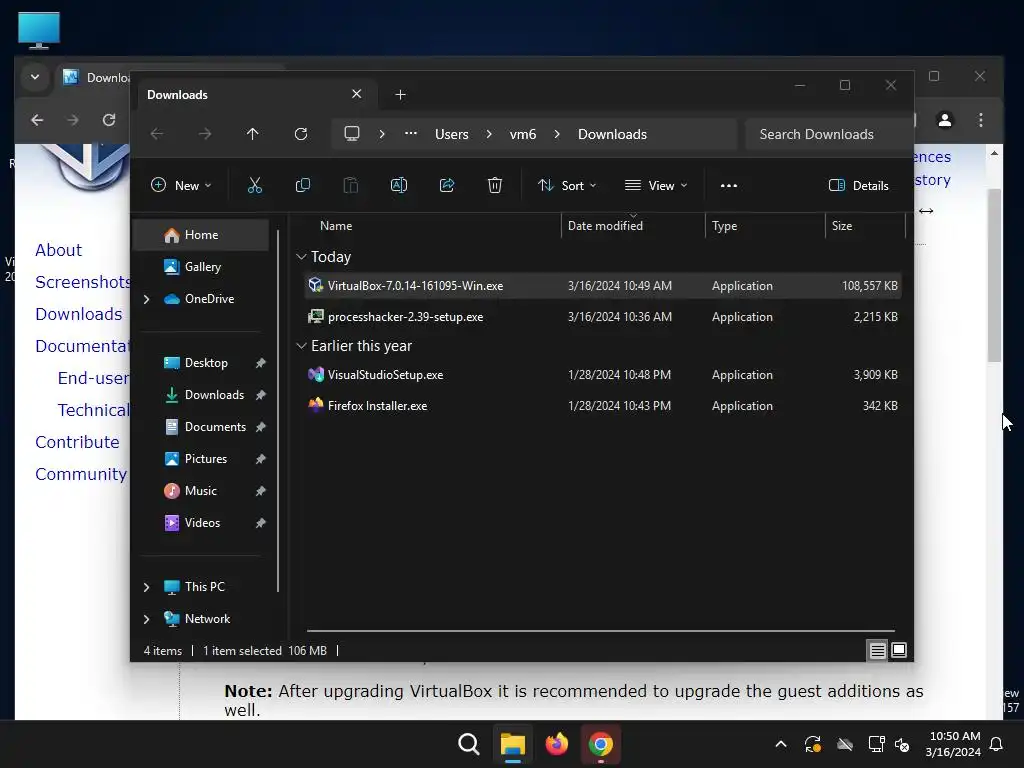
Task: Open Chrome tab search dropdown arrow
Action: point(35,77)
